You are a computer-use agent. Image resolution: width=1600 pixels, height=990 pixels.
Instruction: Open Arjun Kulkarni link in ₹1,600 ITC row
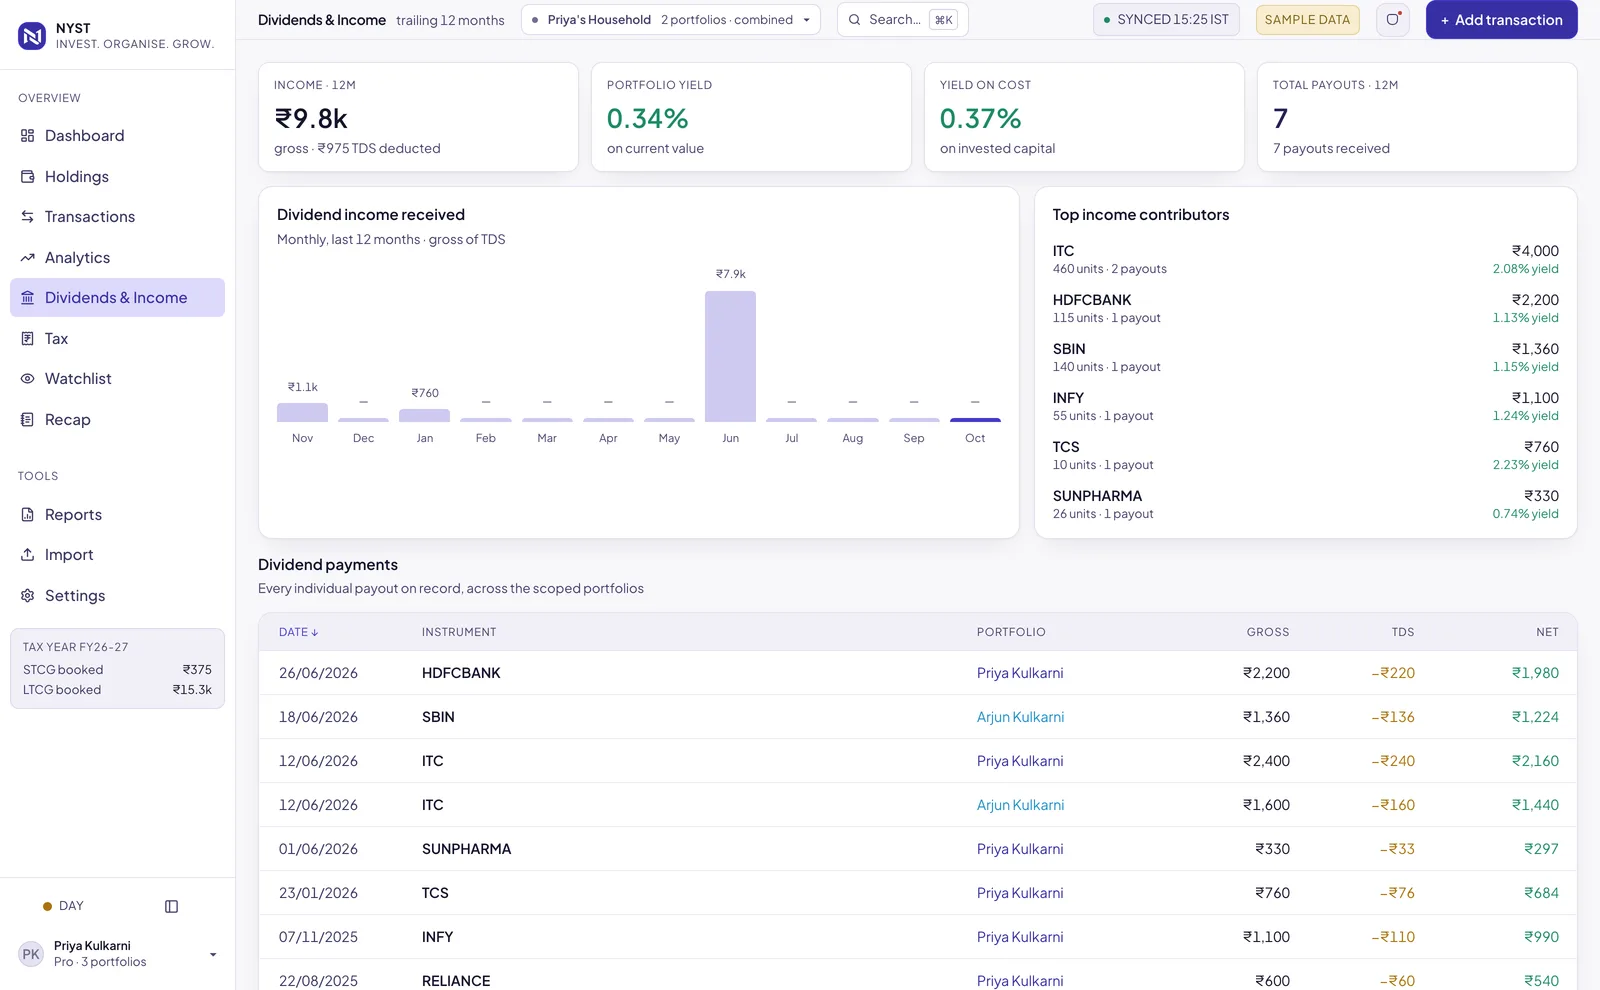[x=1020, y=805]
